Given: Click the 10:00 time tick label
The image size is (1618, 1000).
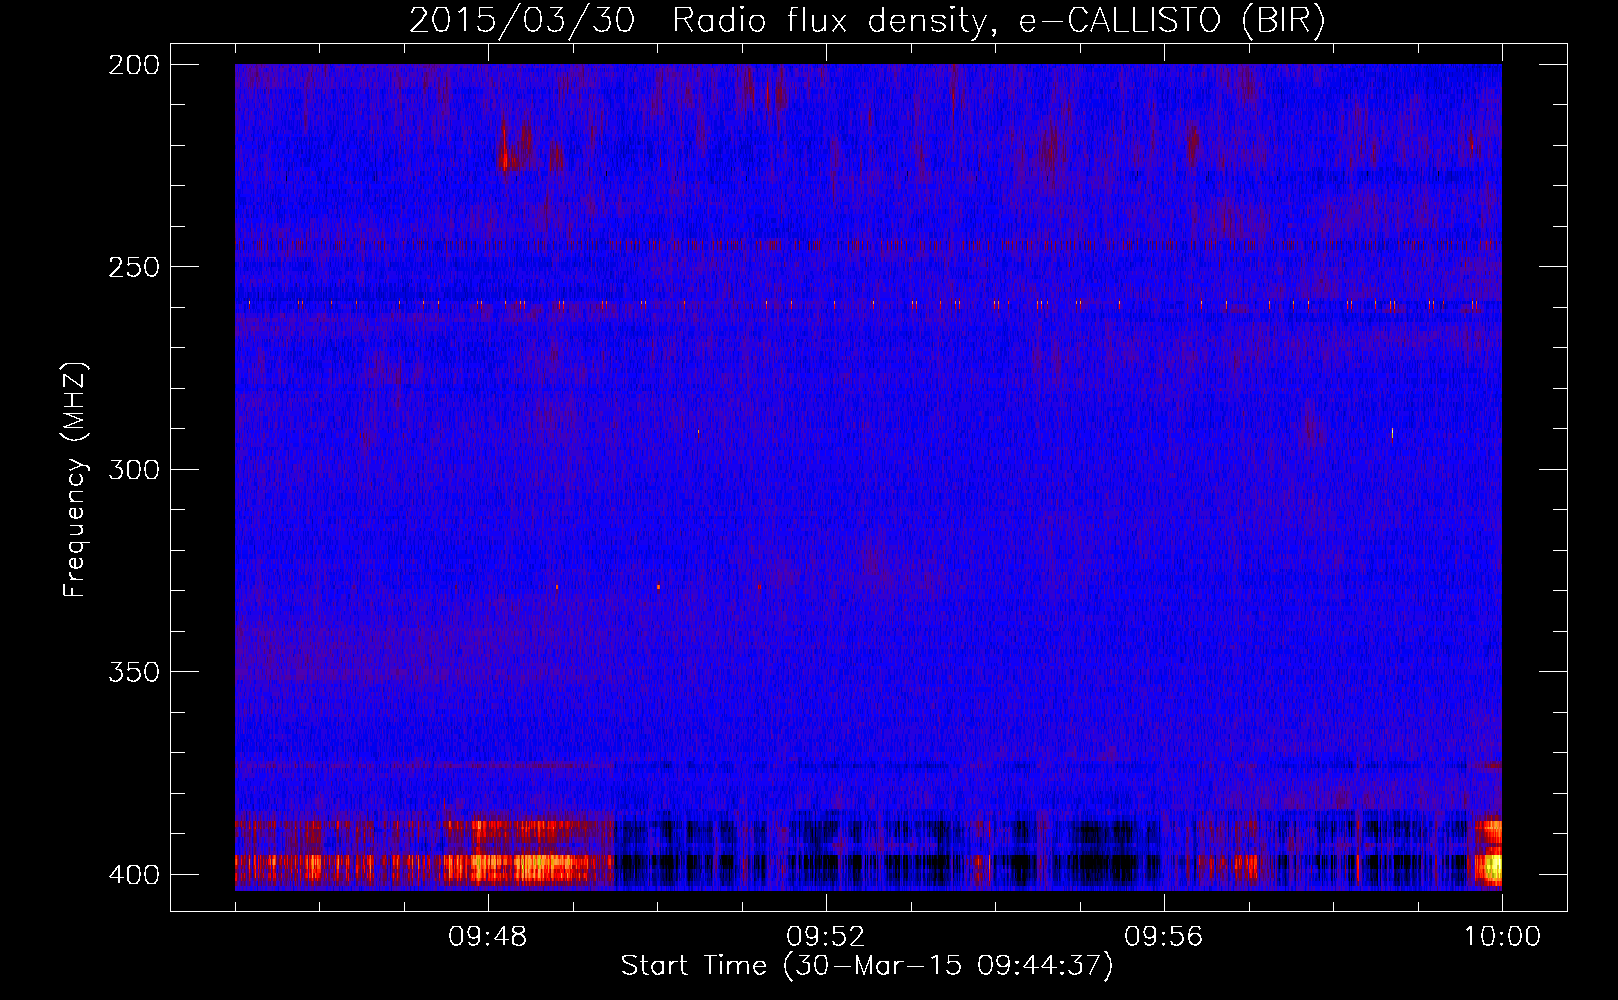Looking at the screenshot, I should point(1502,937).
